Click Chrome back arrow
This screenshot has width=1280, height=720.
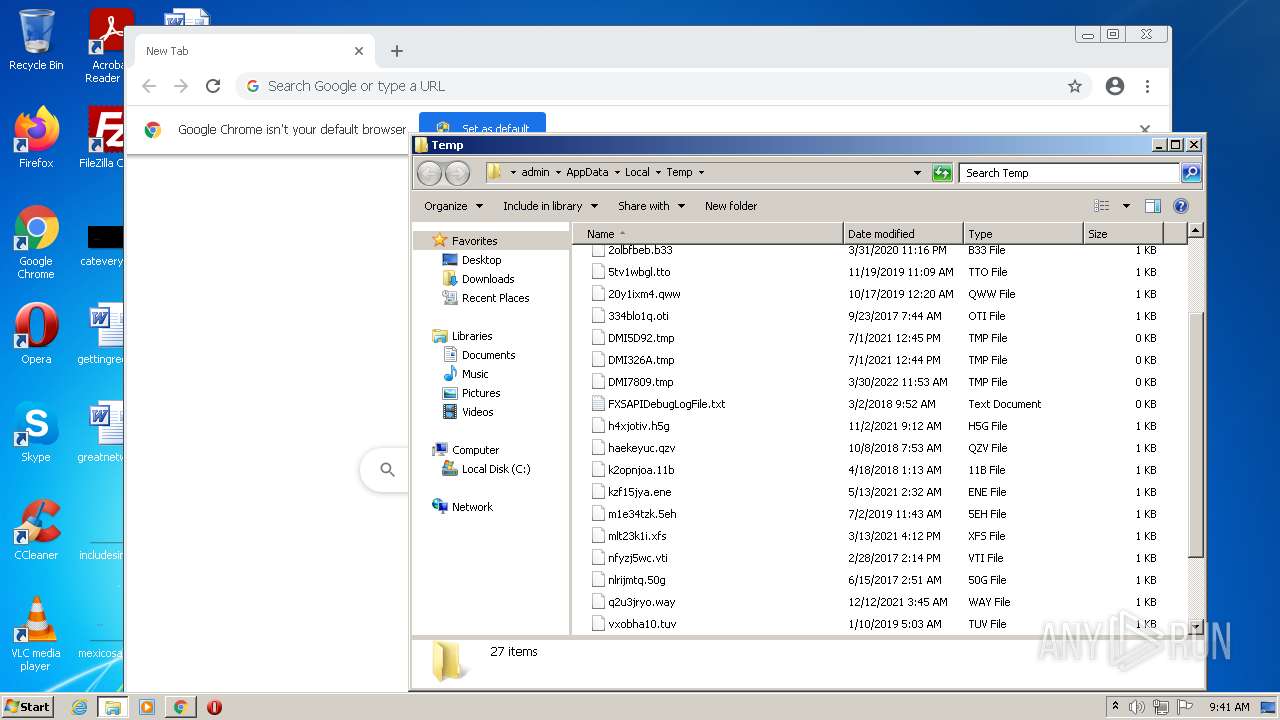149,86
